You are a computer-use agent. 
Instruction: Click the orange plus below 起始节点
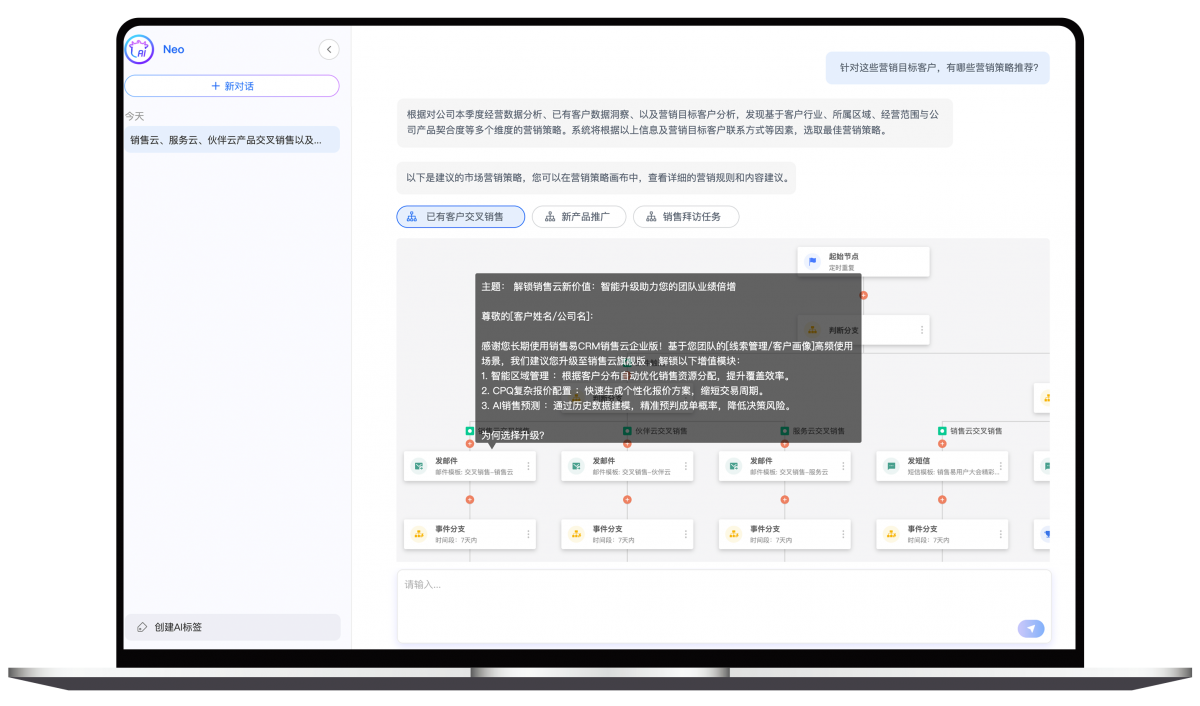click(x=863, y=295)
